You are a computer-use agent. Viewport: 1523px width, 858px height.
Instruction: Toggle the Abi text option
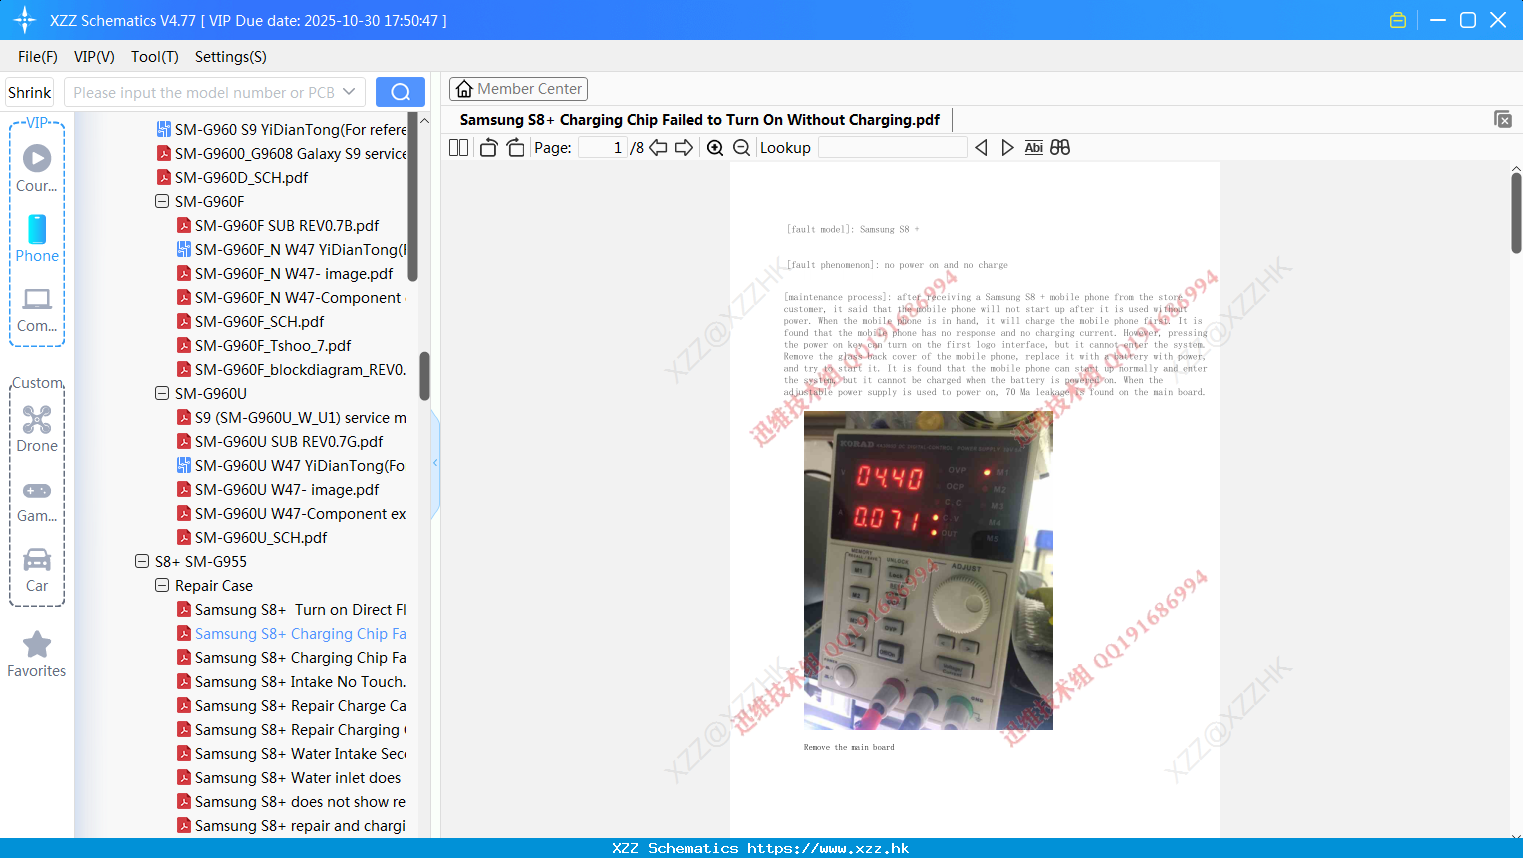coord(1034,147)
